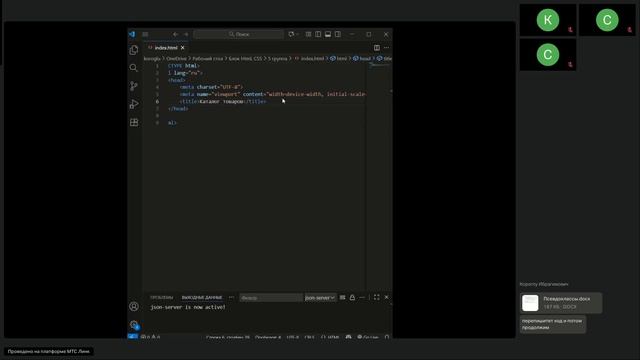640x360 pixels.
Task: Start server with the Go Live button
Action: click(x=368, y=337)
